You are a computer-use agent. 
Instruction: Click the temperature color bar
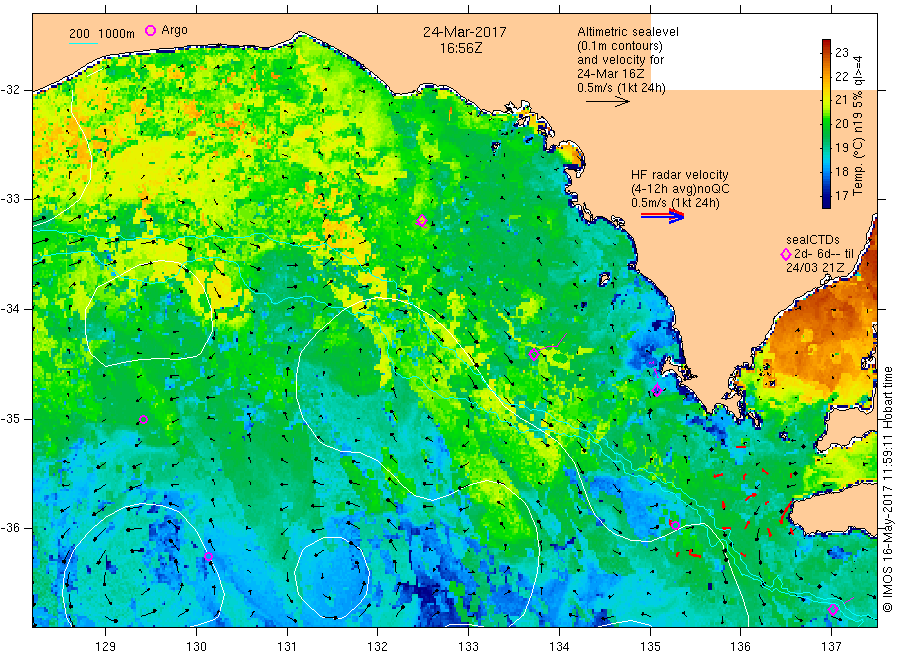[826, 123]
